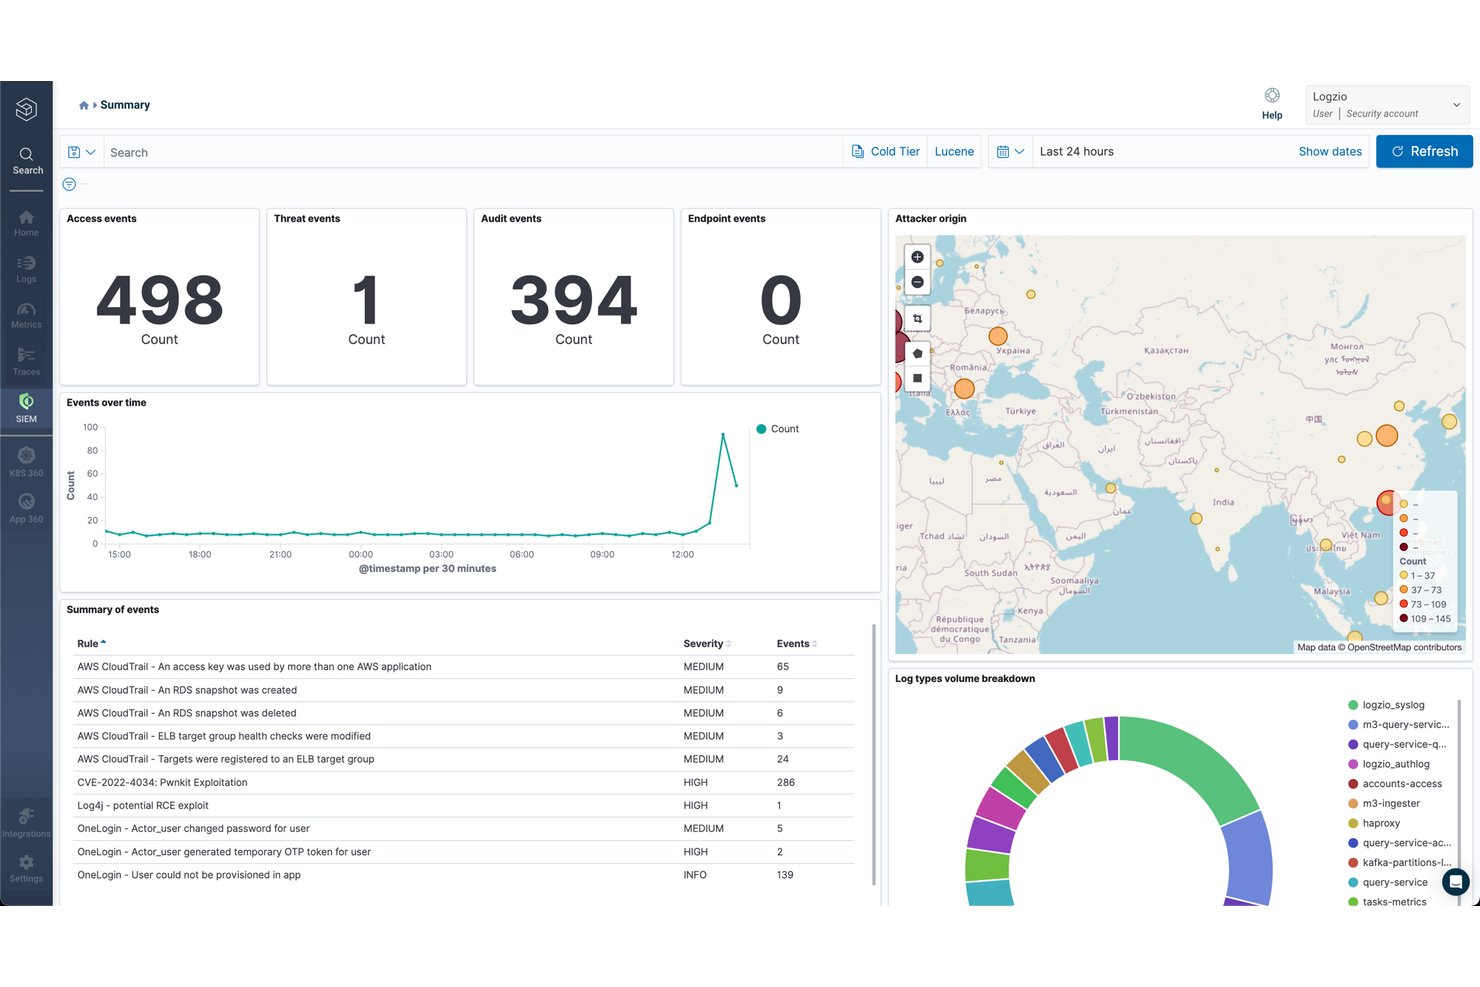Viewport: 1480px width, 987px height.
Task: Select the map fit-to-bounds crop tool
Action: click(917, 319)
